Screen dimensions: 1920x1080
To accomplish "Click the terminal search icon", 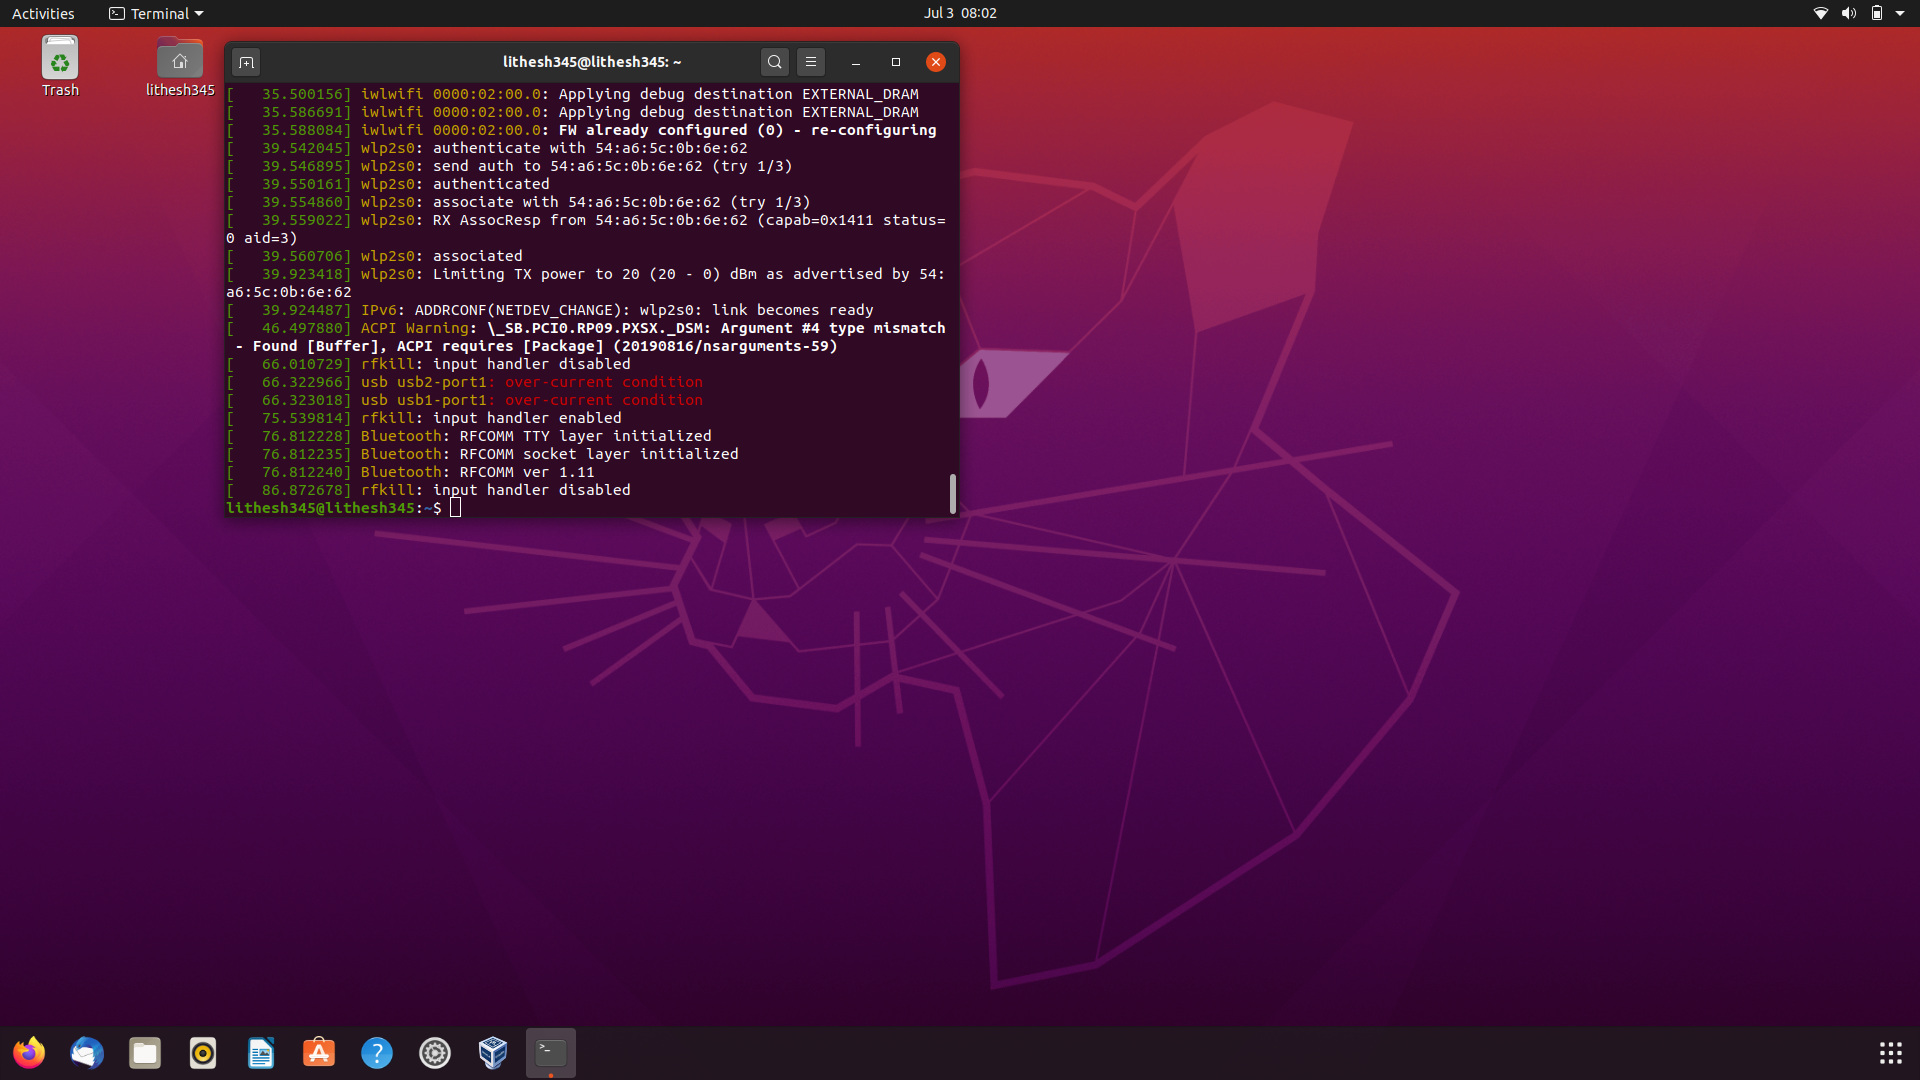I will coord(774,62).
